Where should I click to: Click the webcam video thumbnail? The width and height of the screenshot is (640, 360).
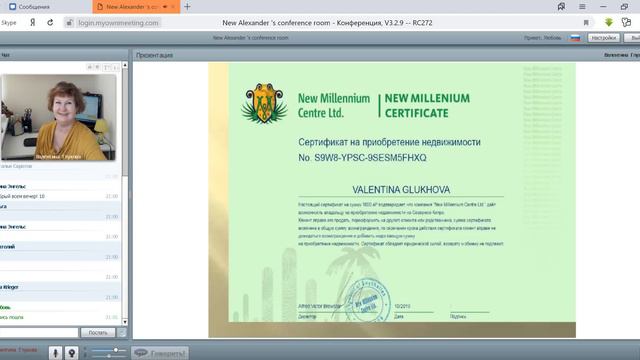[58, 117]
